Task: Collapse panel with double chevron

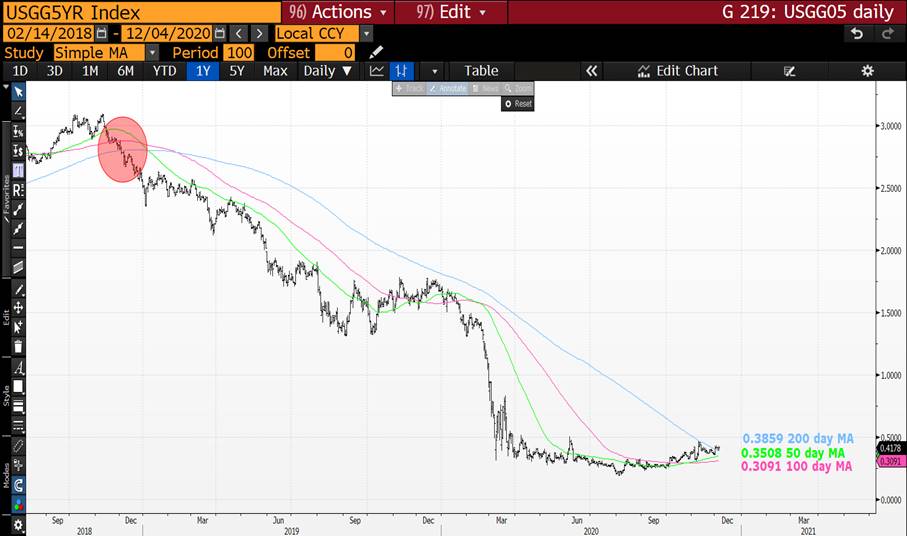Action: point(591,71)
